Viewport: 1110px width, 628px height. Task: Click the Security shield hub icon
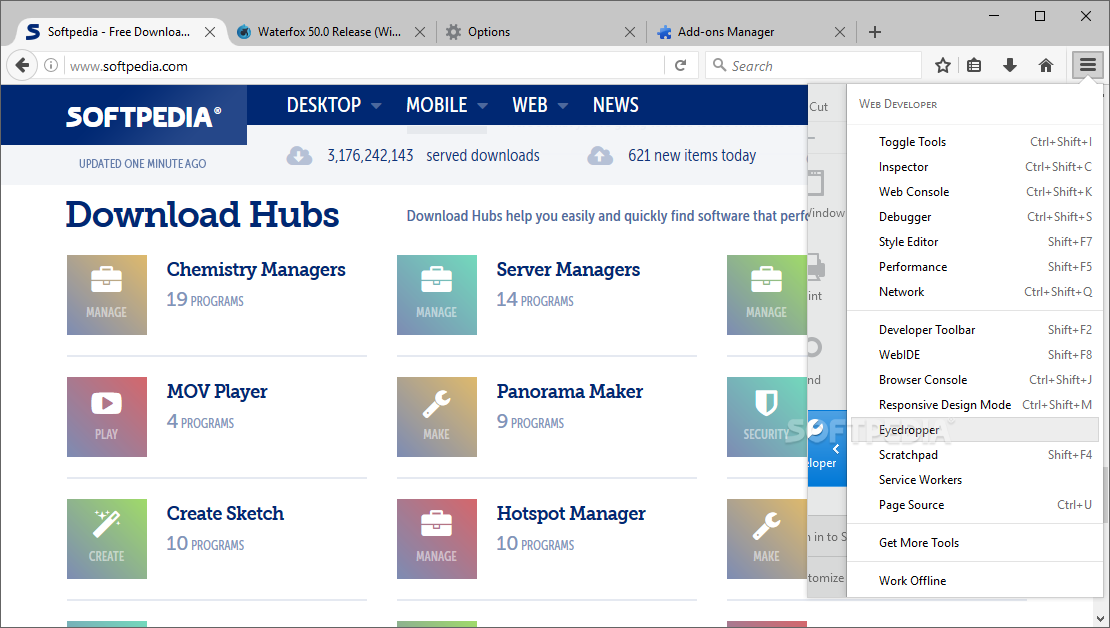(767, 417)
